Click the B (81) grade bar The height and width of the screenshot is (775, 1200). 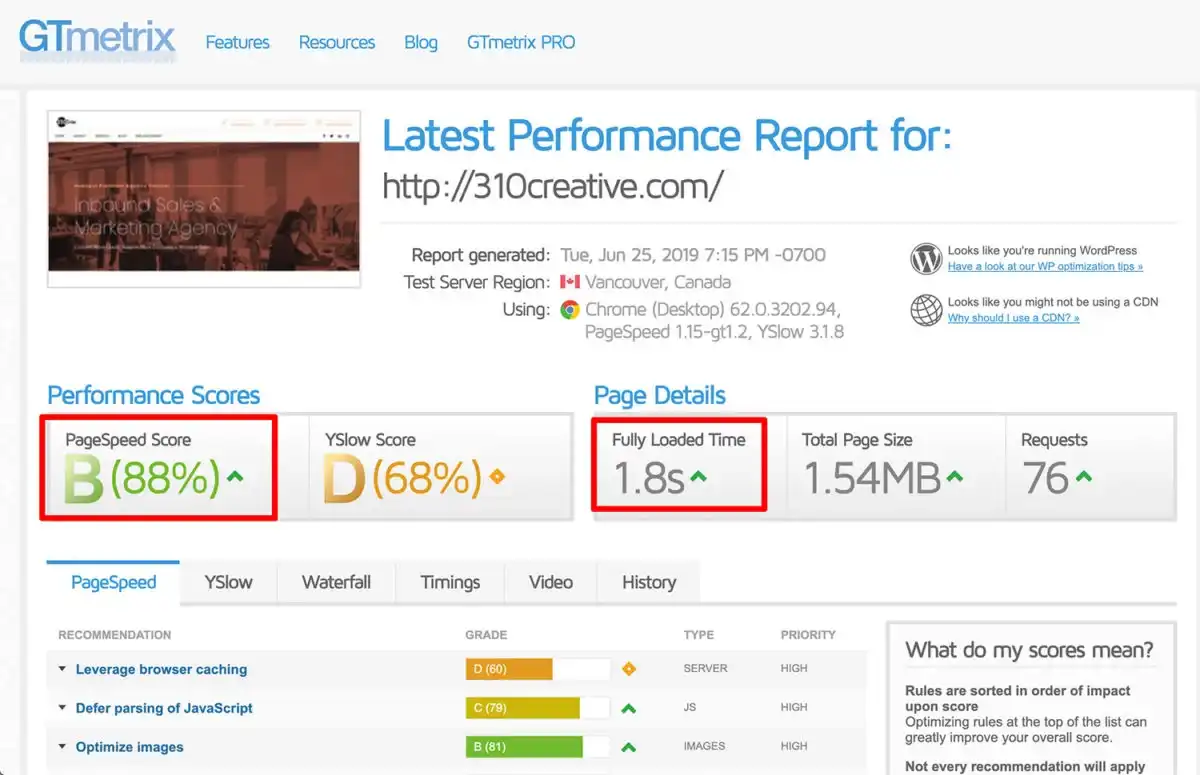(x=538, y=747)
